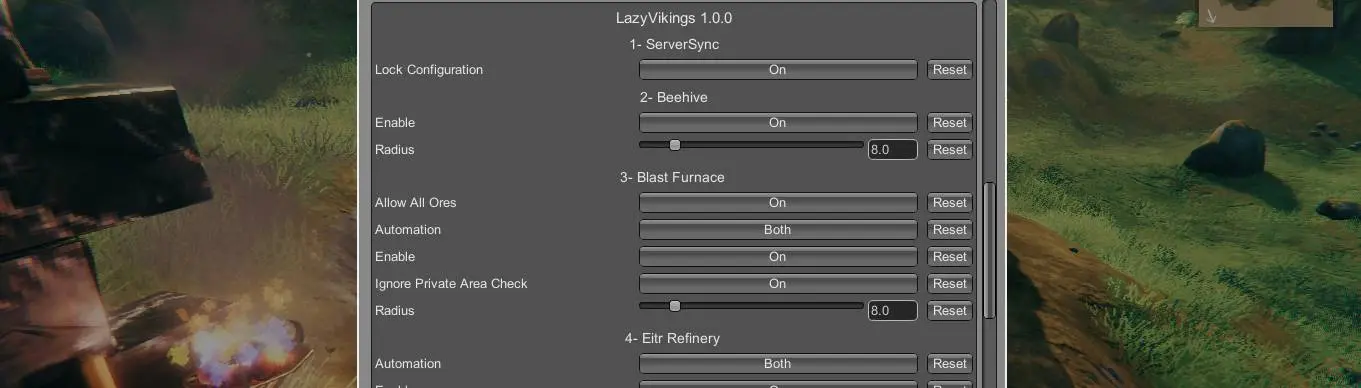Change Eitr Refinery Automation Both option

(x=777, y=364)
